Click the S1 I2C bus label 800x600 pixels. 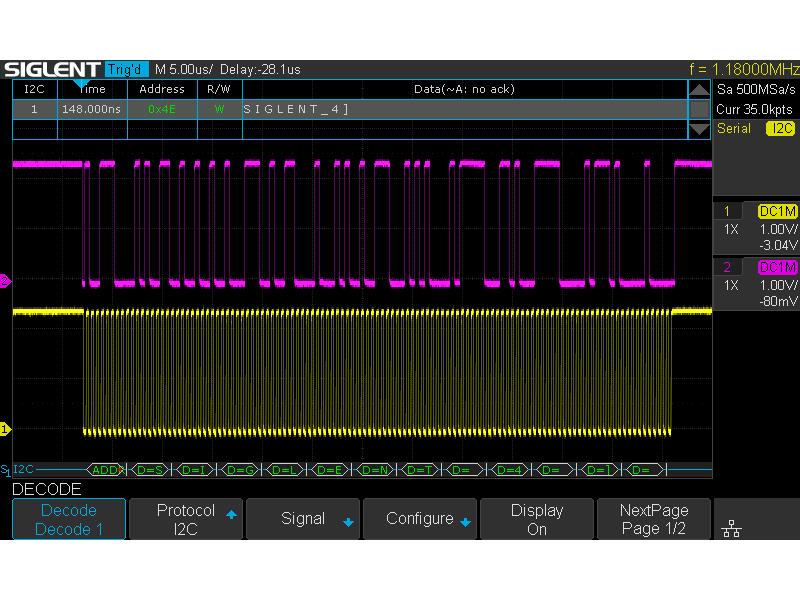click(17, 469)
